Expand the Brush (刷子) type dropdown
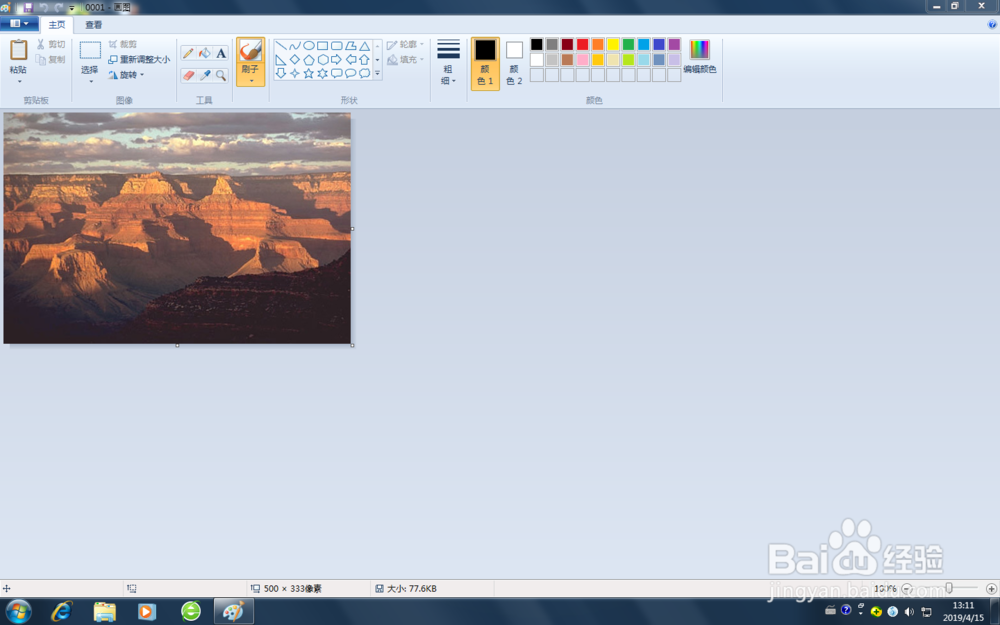 tap(251, 80)
